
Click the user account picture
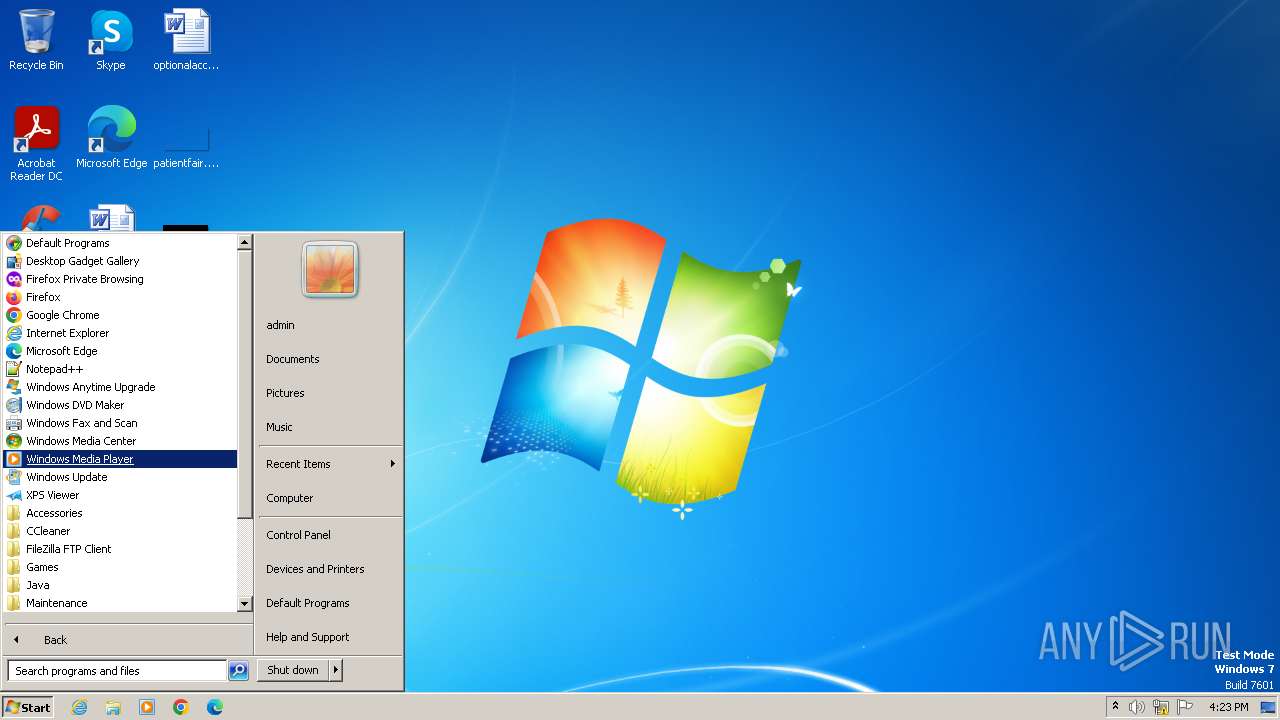click(x=330, y=270)
